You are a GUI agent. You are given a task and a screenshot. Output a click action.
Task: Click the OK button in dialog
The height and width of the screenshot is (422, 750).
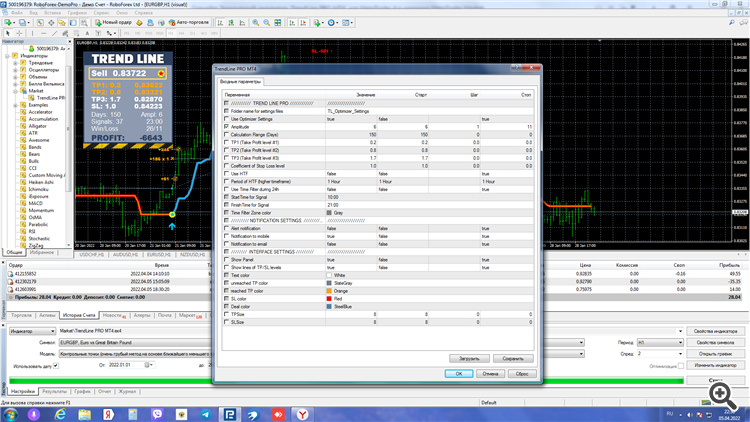pyautogui.click(x=459, y=374)
